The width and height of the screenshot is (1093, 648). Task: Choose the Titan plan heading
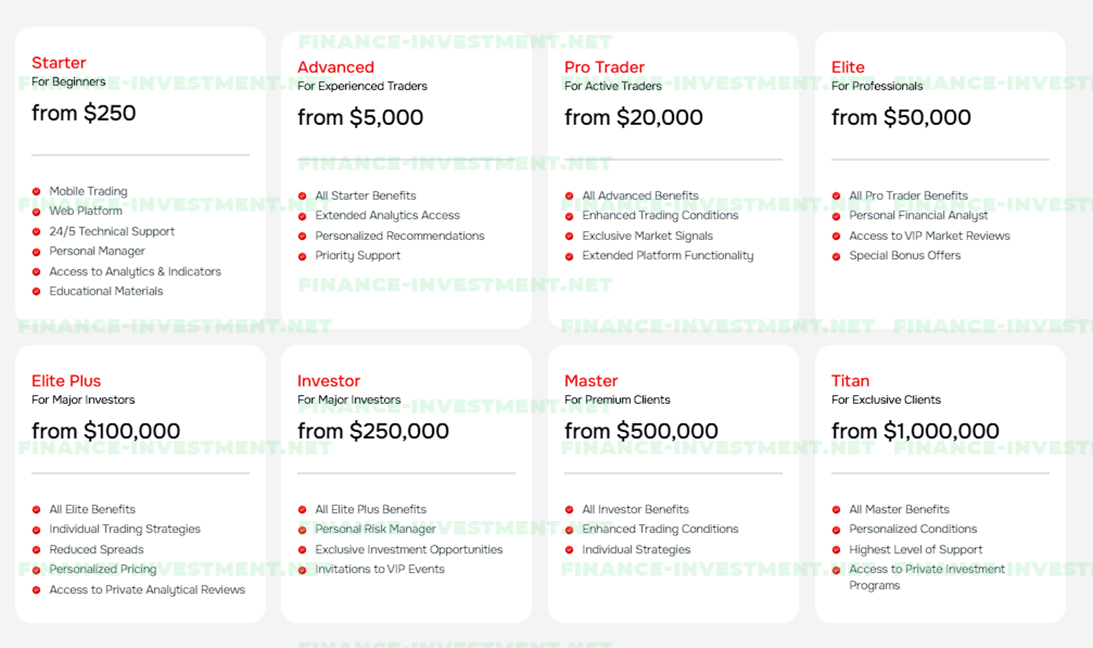click(850, 381)
